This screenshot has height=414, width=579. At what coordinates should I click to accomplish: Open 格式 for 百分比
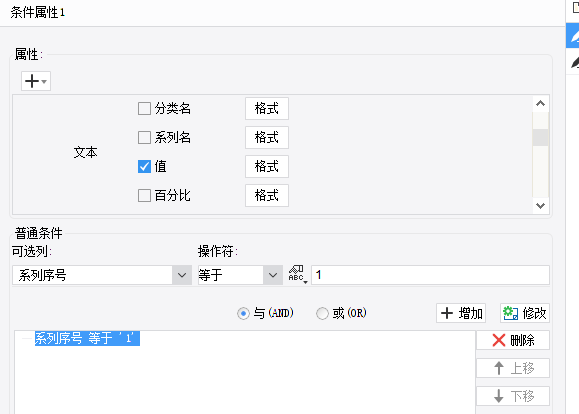pos(267,195)
